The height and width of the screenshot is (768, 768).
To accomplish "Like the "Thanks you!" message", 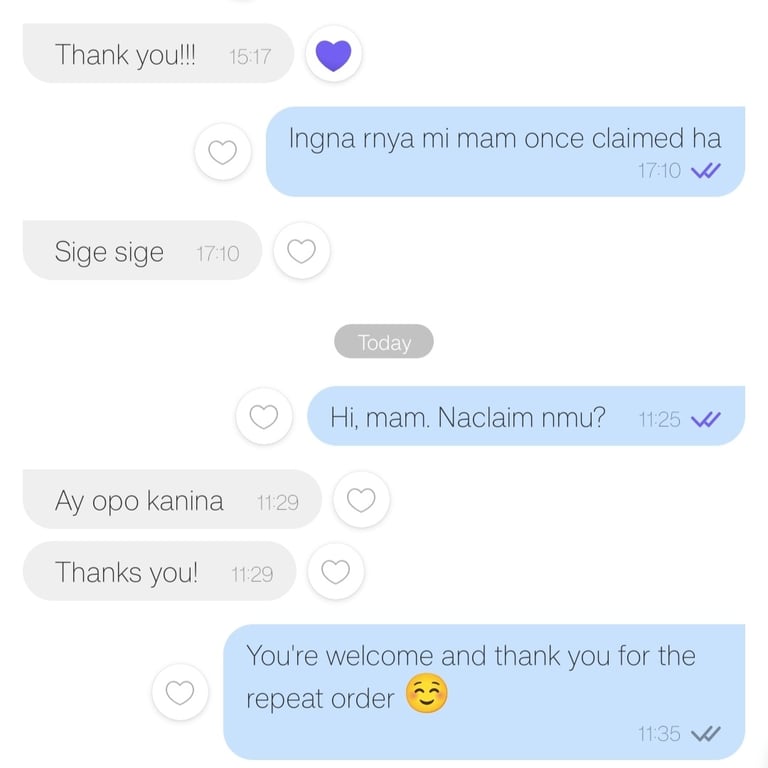I will pyautogui.click(x=336, y=572).
